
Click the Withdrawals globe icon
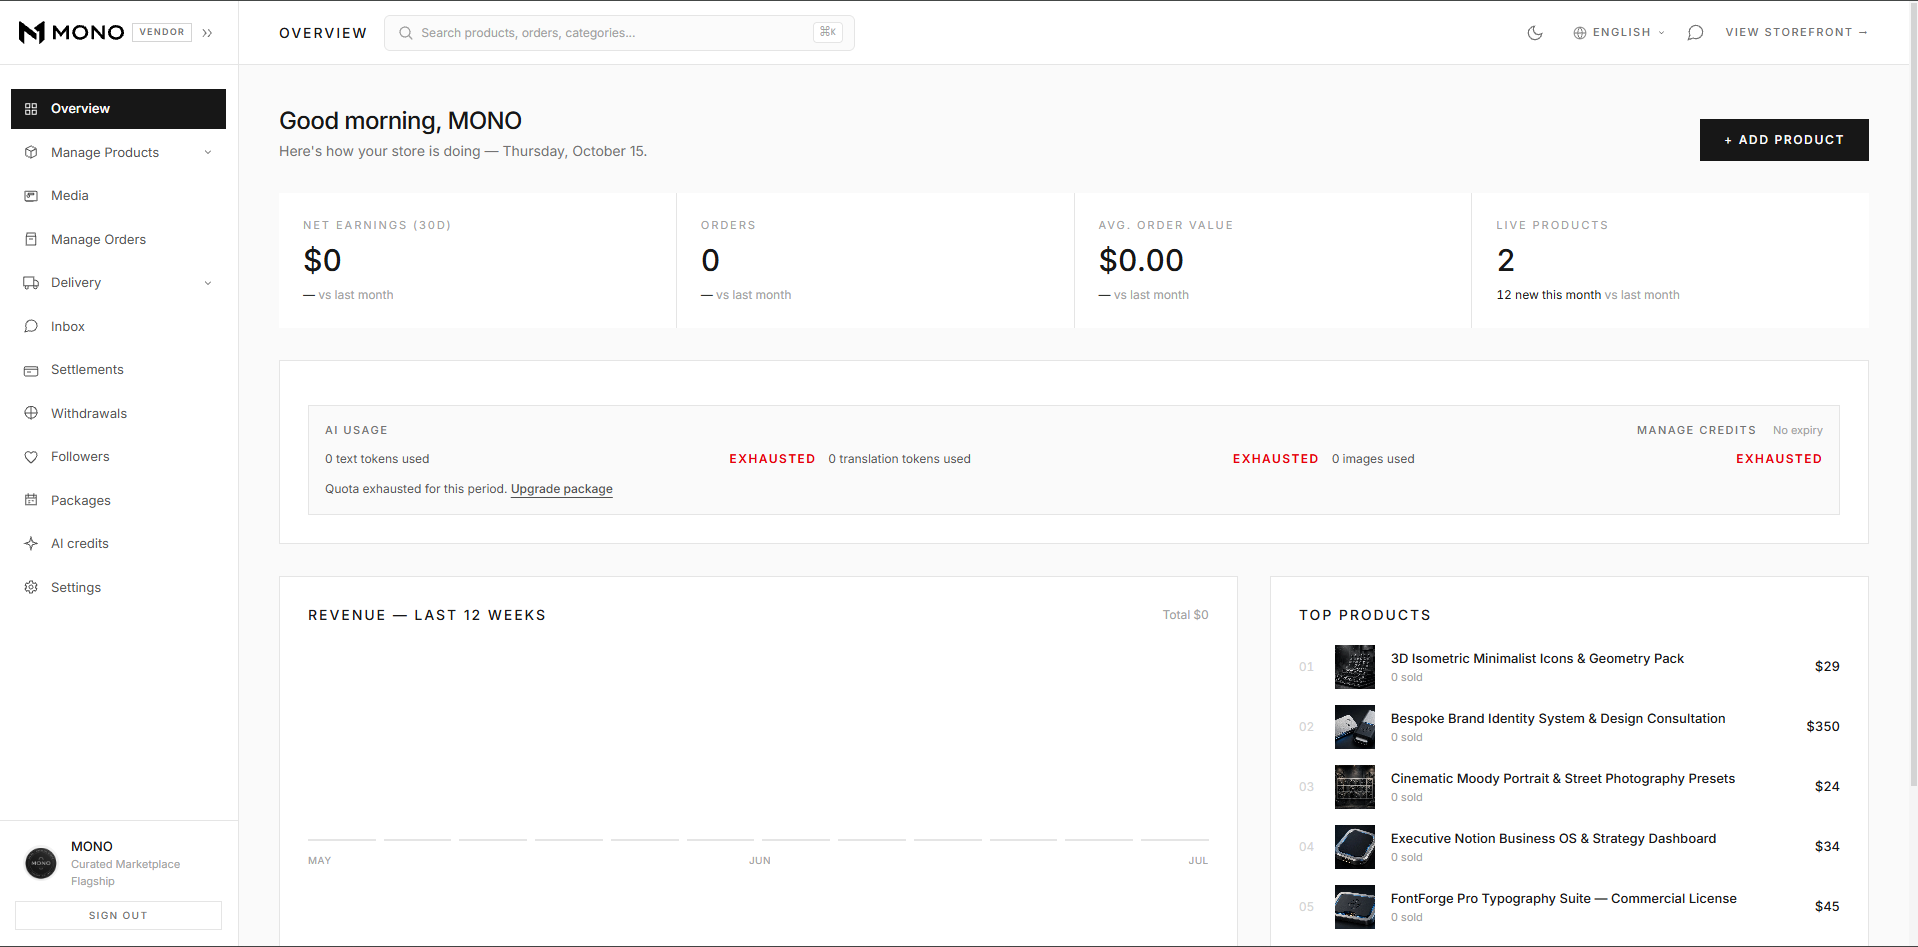31,414
